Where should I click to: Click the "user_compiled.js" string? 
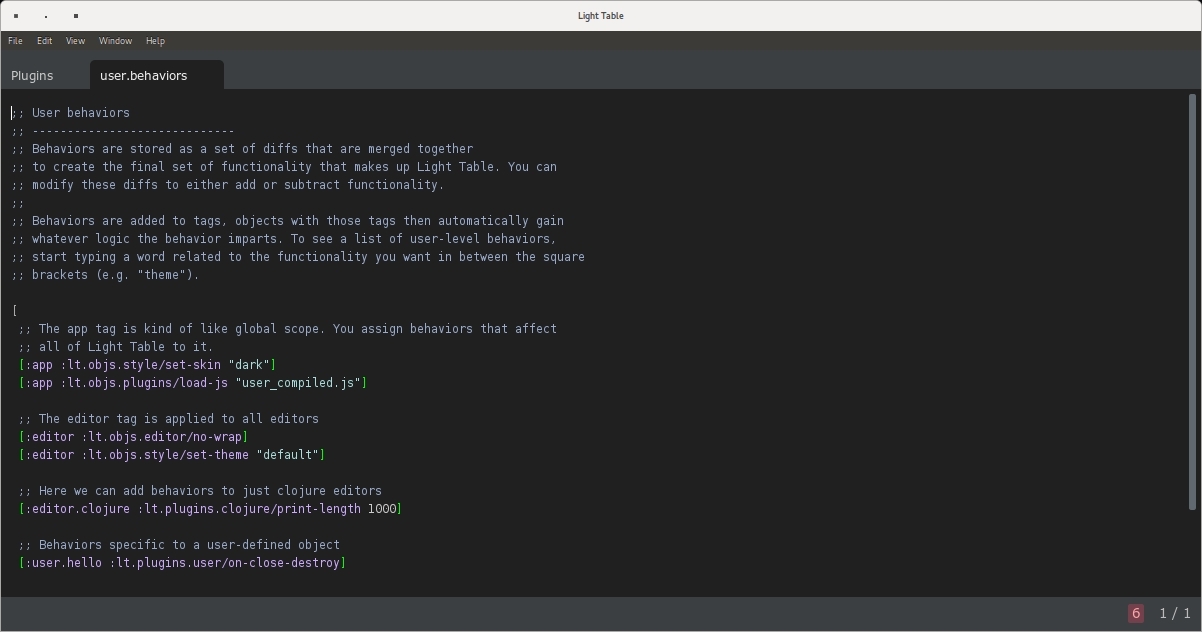[298, 383]
